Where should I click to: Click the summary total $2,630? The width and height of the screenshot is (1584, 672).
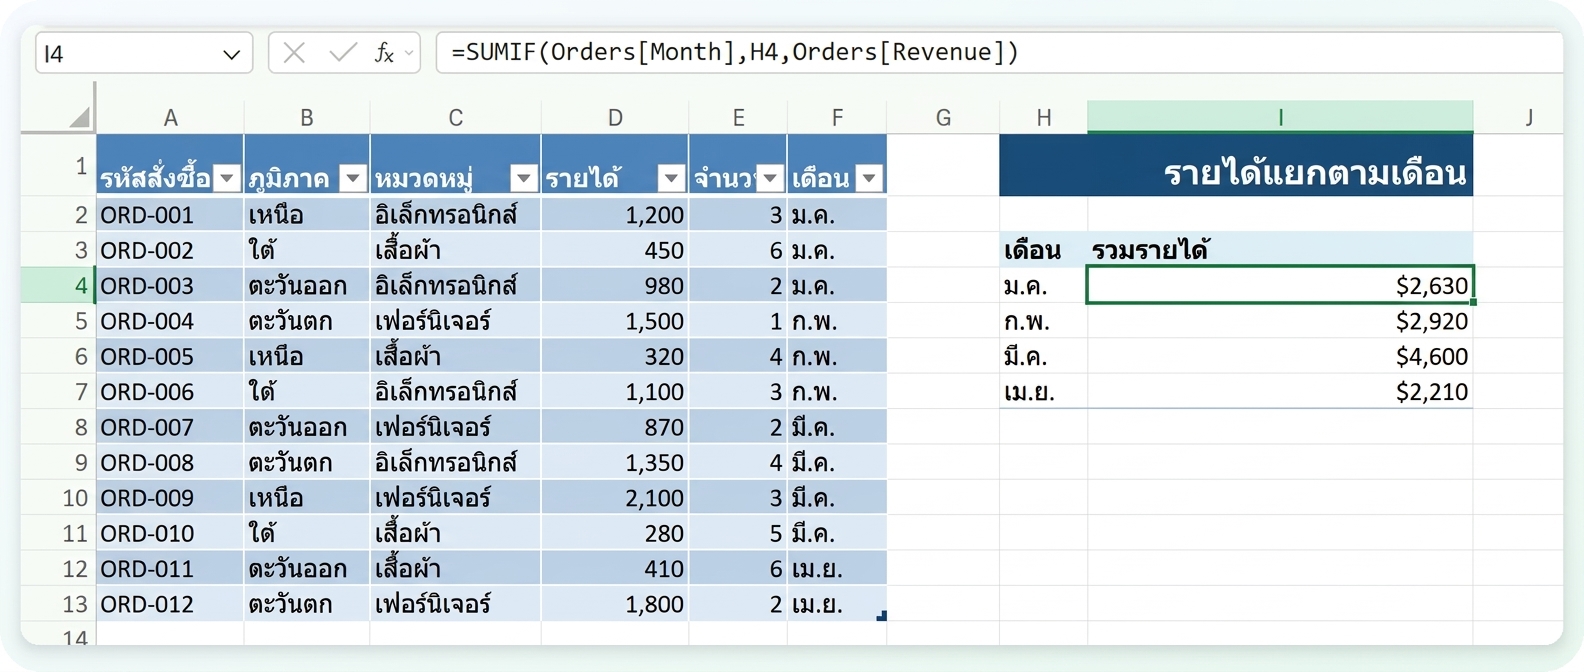pos(1280,286)
